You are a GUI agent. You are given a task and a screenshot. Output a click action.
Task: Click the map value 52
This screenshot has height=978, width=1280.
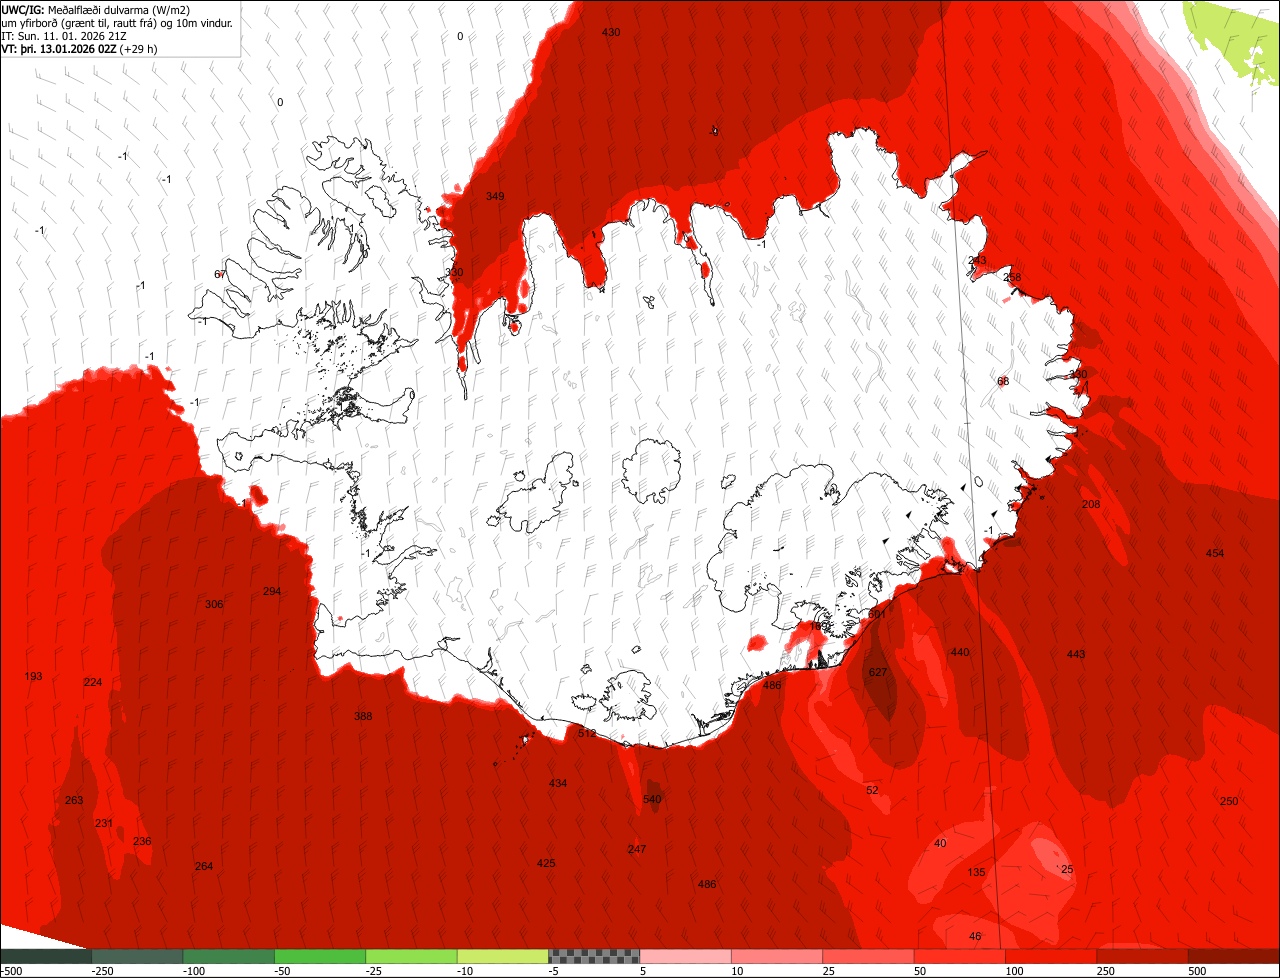(872, 790)
